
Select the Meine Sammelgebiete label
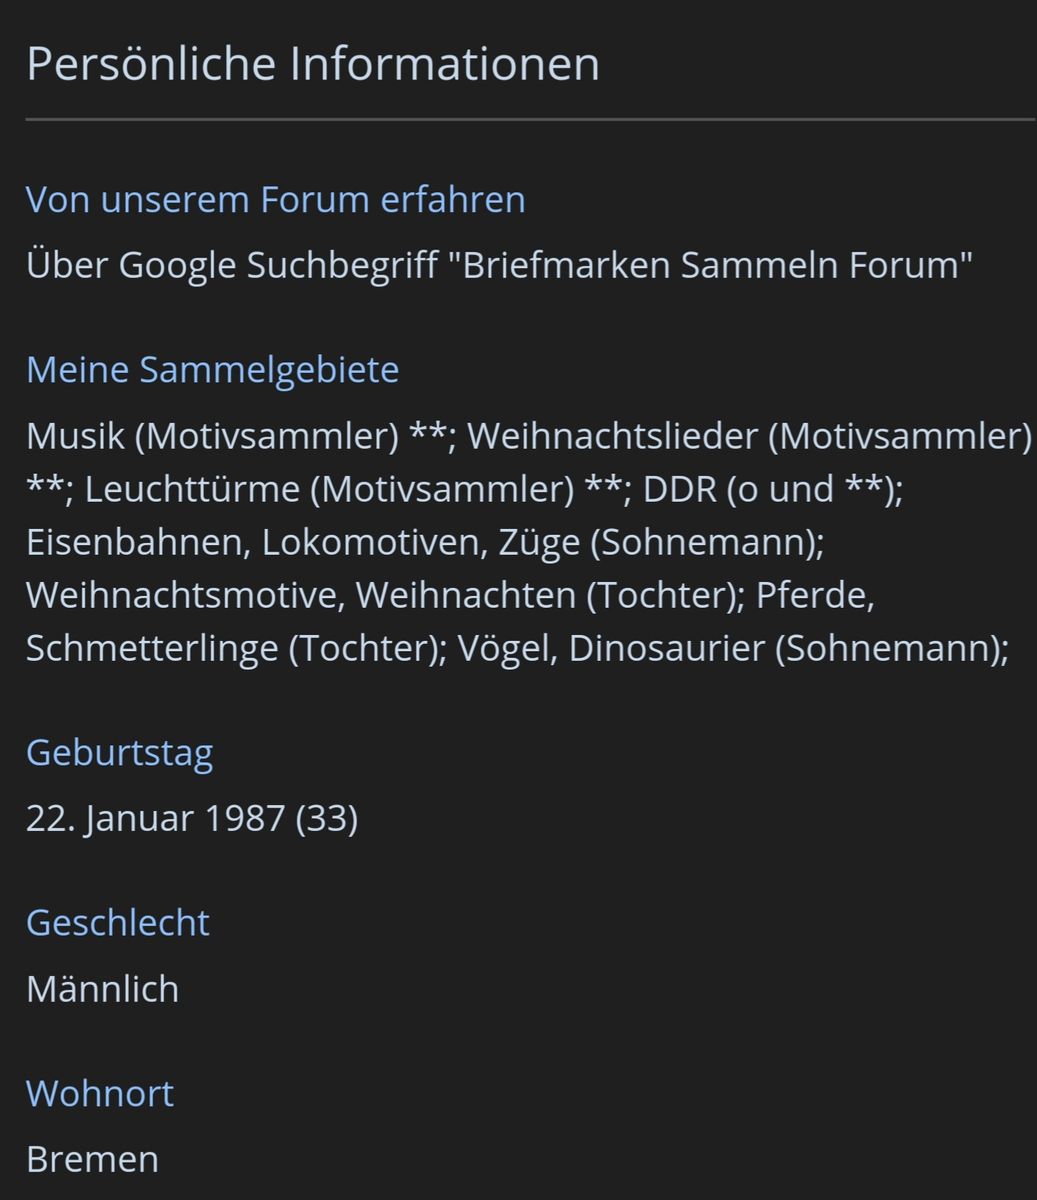click(212, 370)
